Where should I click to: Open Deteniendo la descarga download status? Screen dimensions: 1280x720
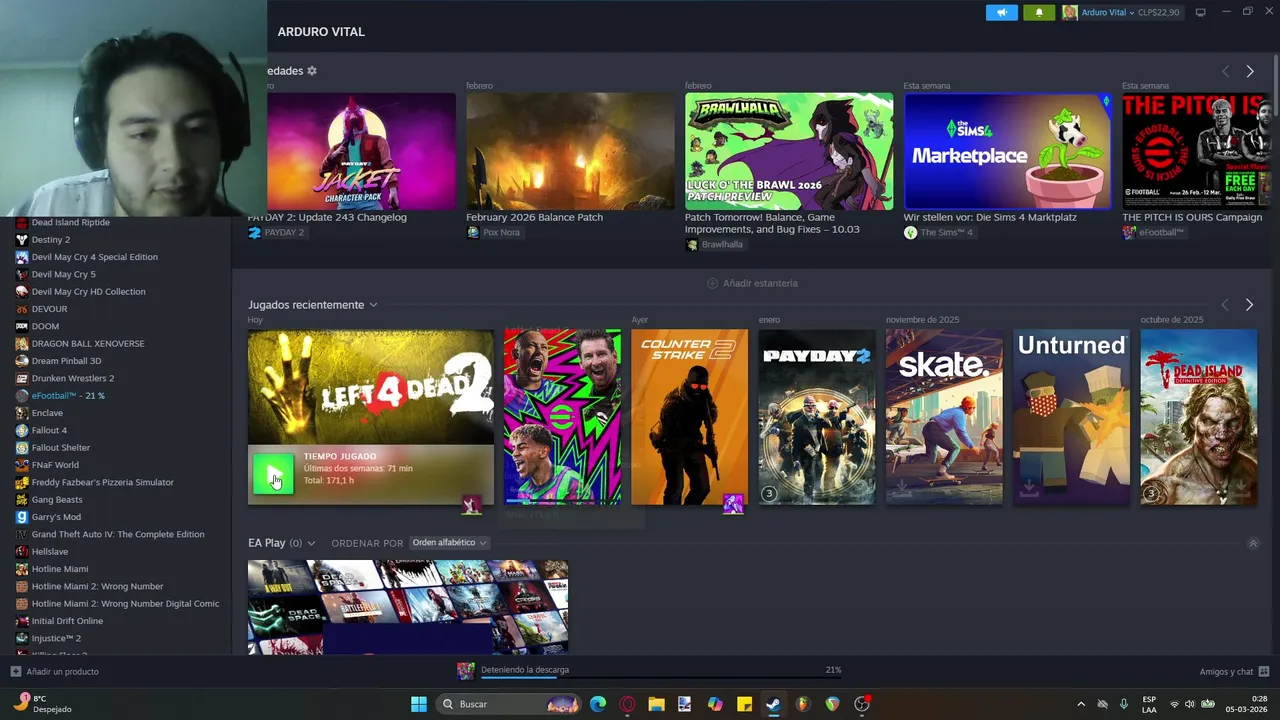click(x=525, y=670)
